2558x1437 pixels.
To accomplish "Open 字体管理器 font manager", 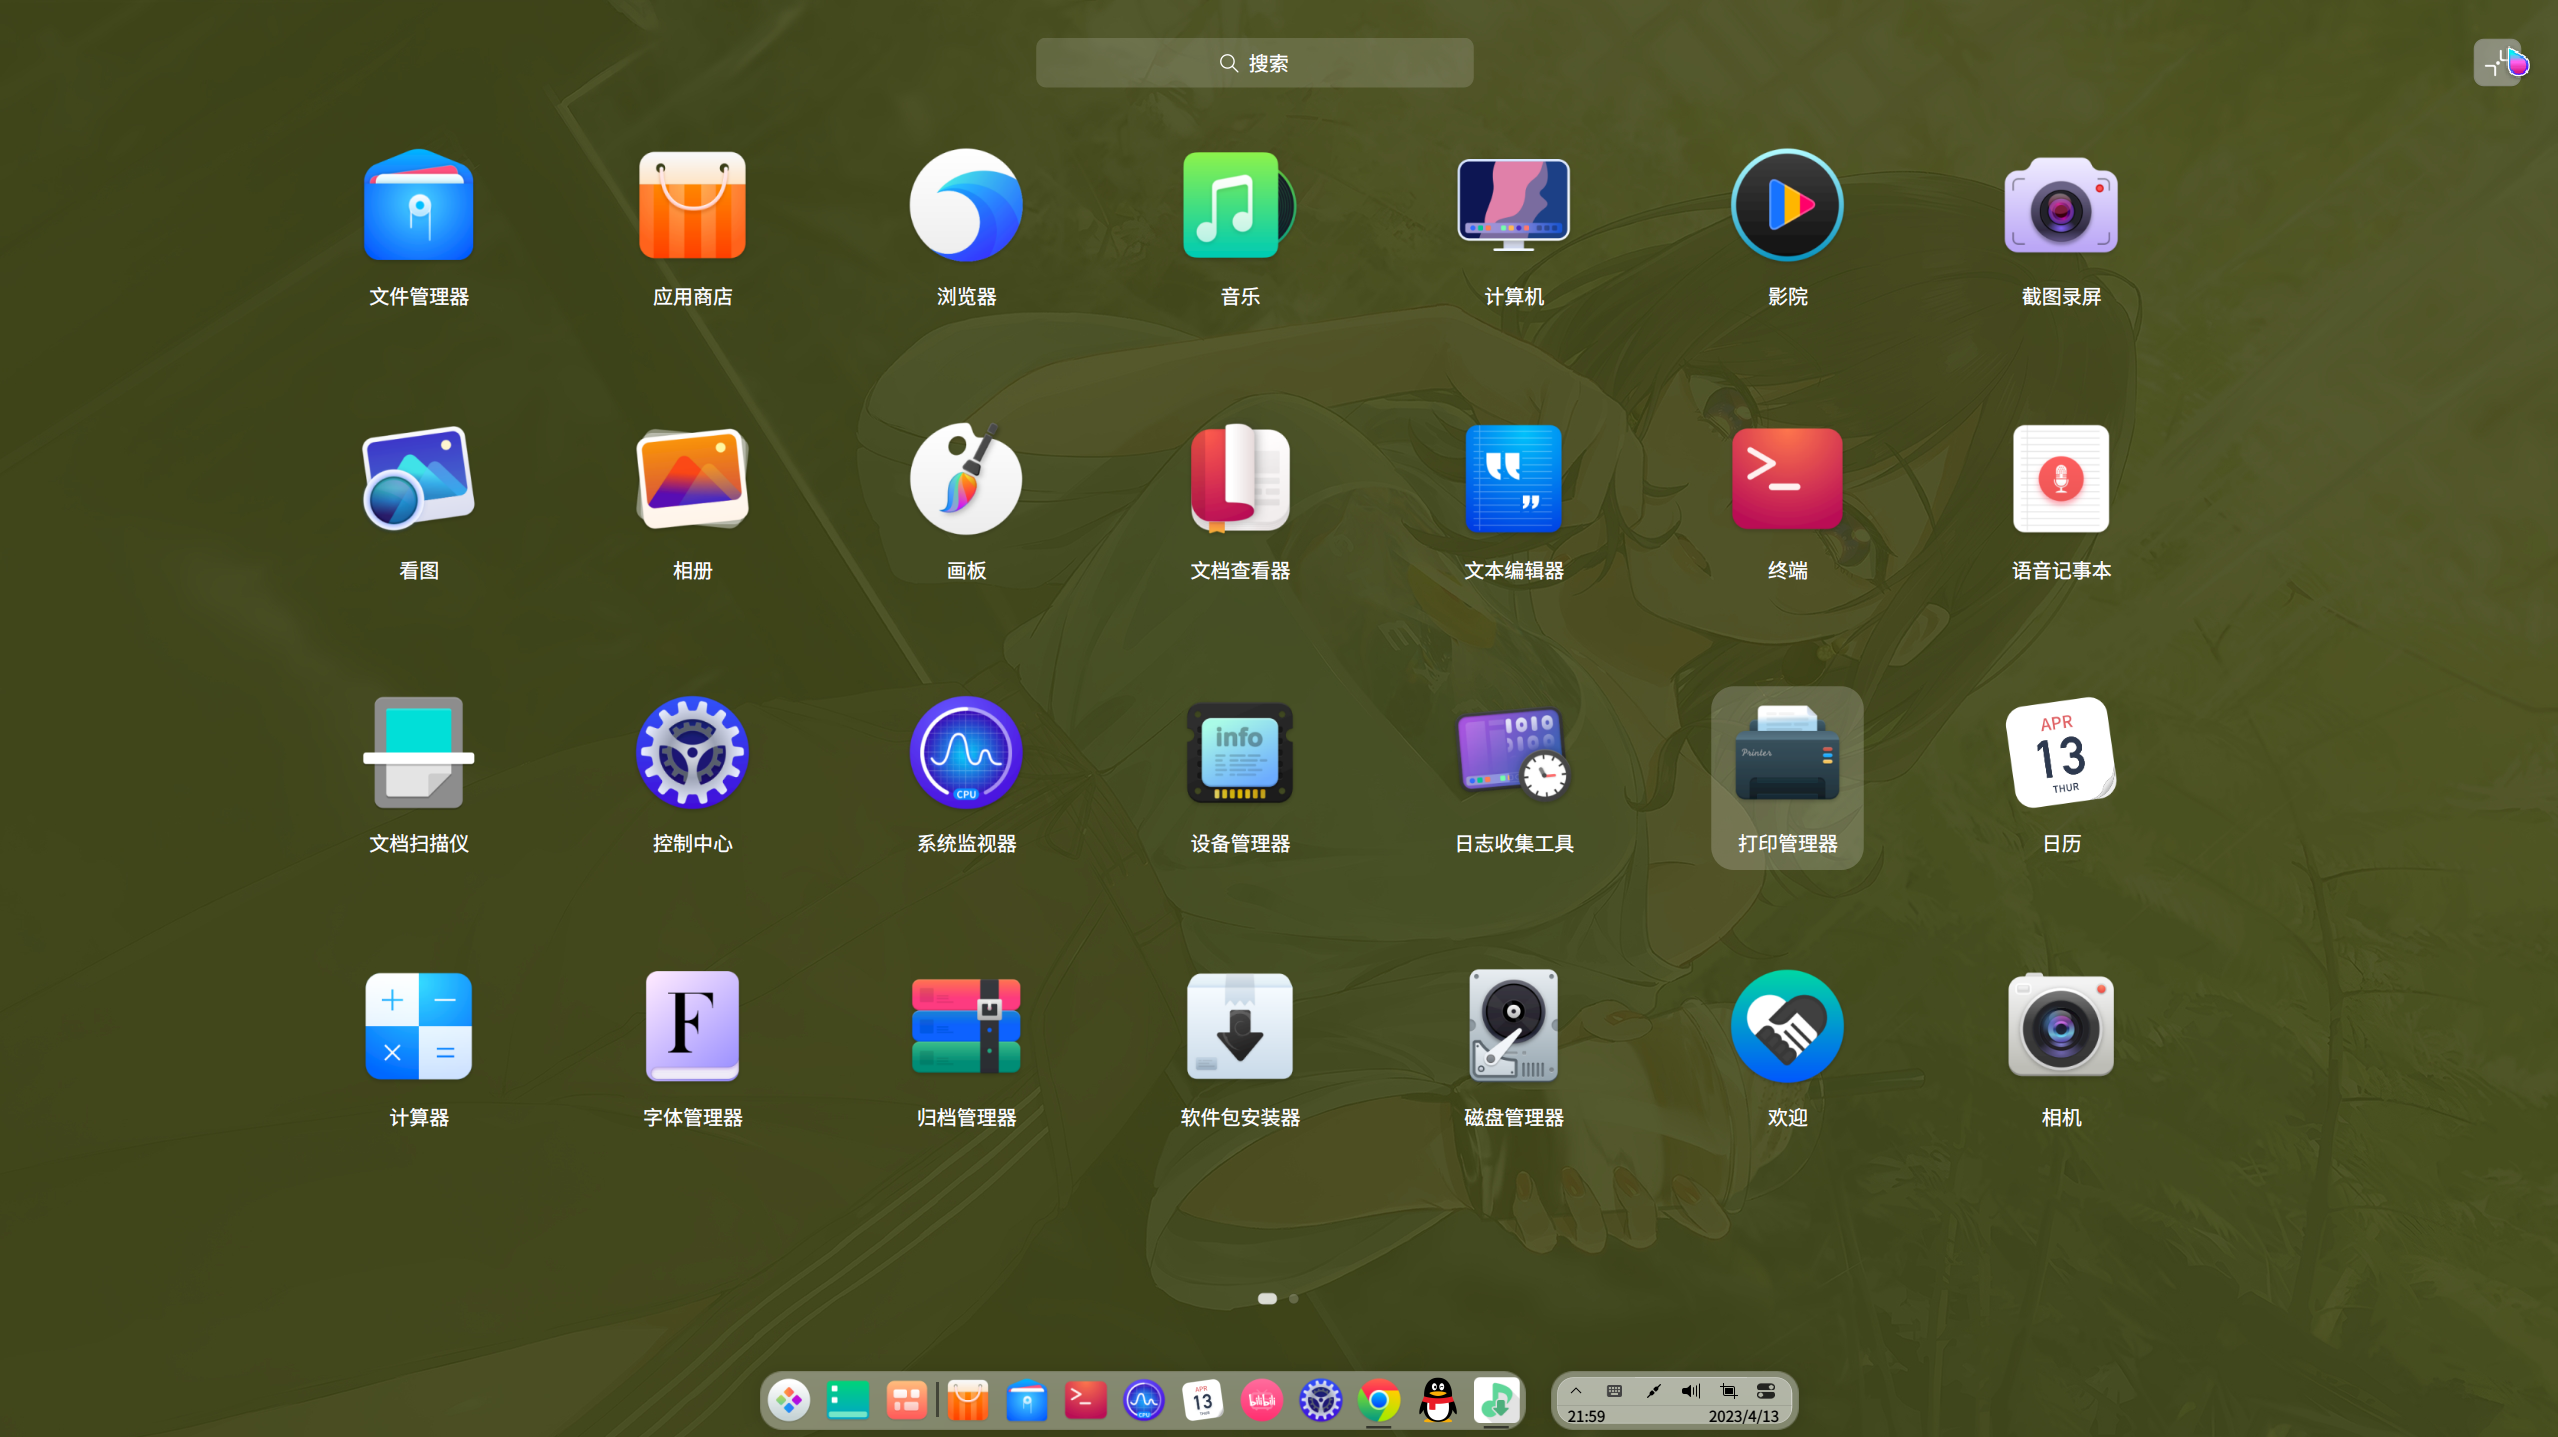I will (692, 1026).
